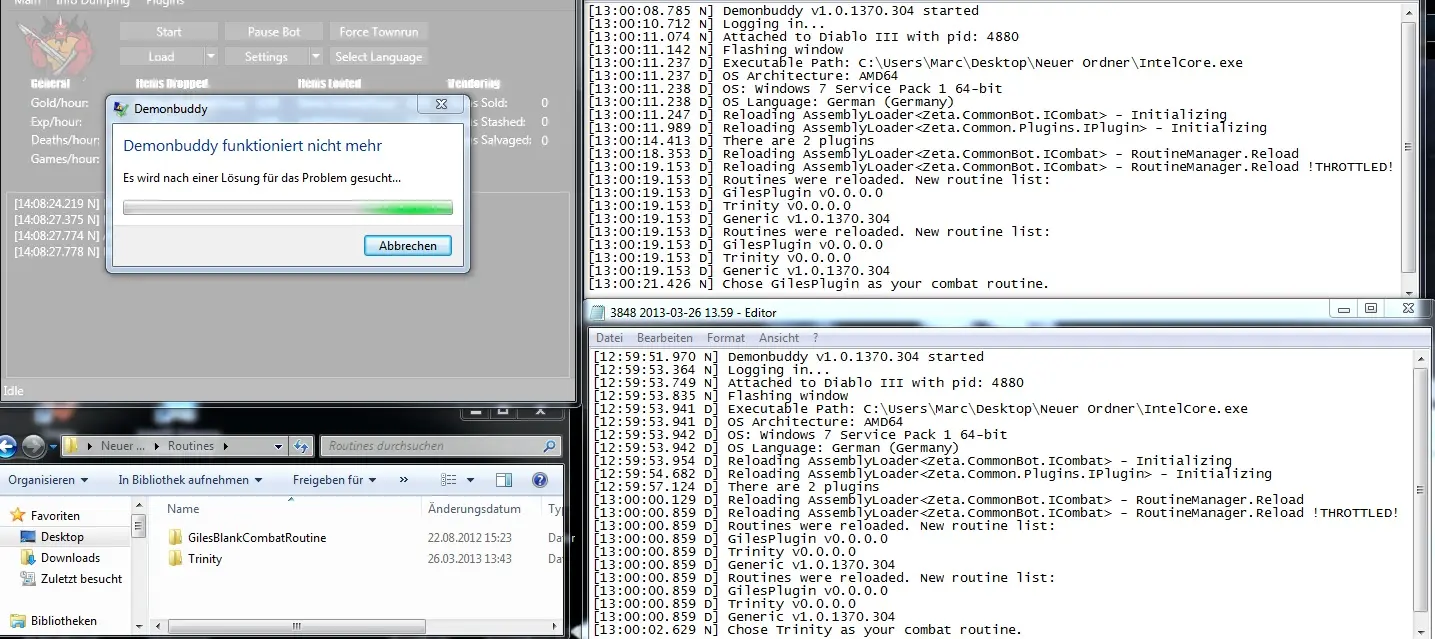Click the progress bar in the crash dialog
The height and width of the screenshot is (639, 1435).
[287, 208]
